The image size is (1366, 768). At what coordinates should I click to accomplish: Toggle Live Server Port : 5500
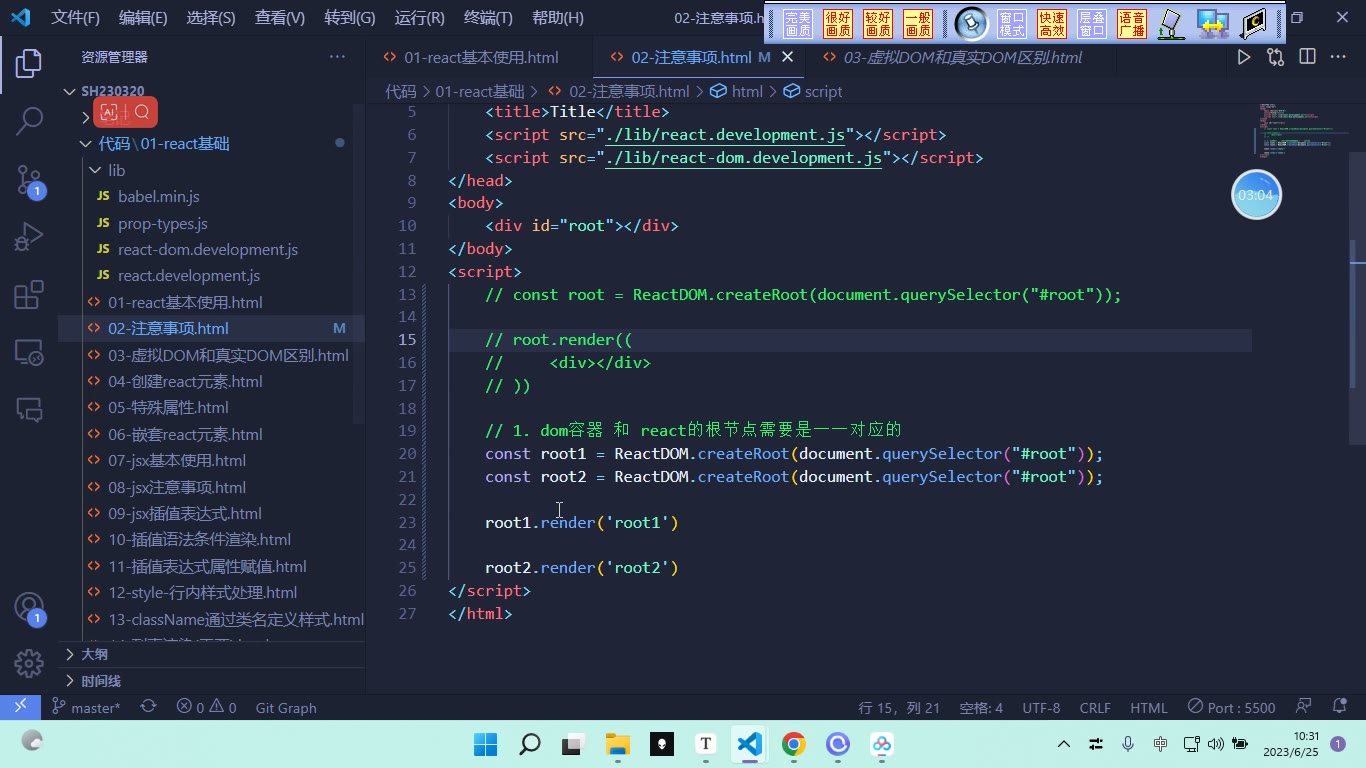[1231, 707]
